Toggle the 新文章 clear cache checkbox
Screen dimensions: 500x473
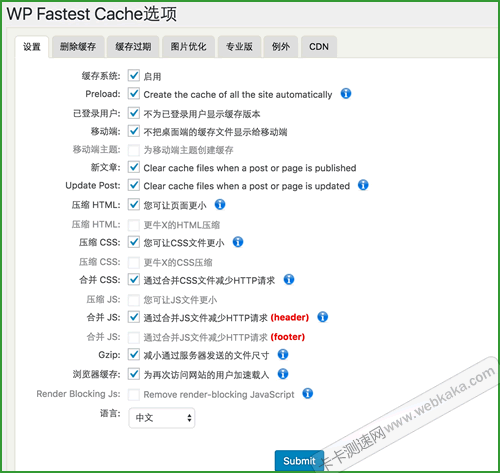[x=134, y=167]
